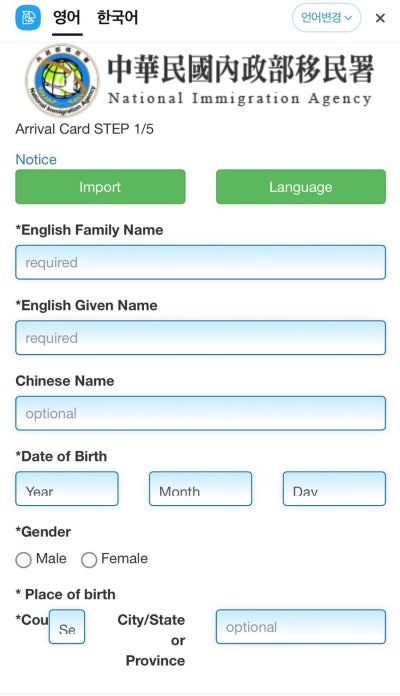Switch to the 한국어 tab
This screenshot has width=400, height=696.
coord(118,18)
